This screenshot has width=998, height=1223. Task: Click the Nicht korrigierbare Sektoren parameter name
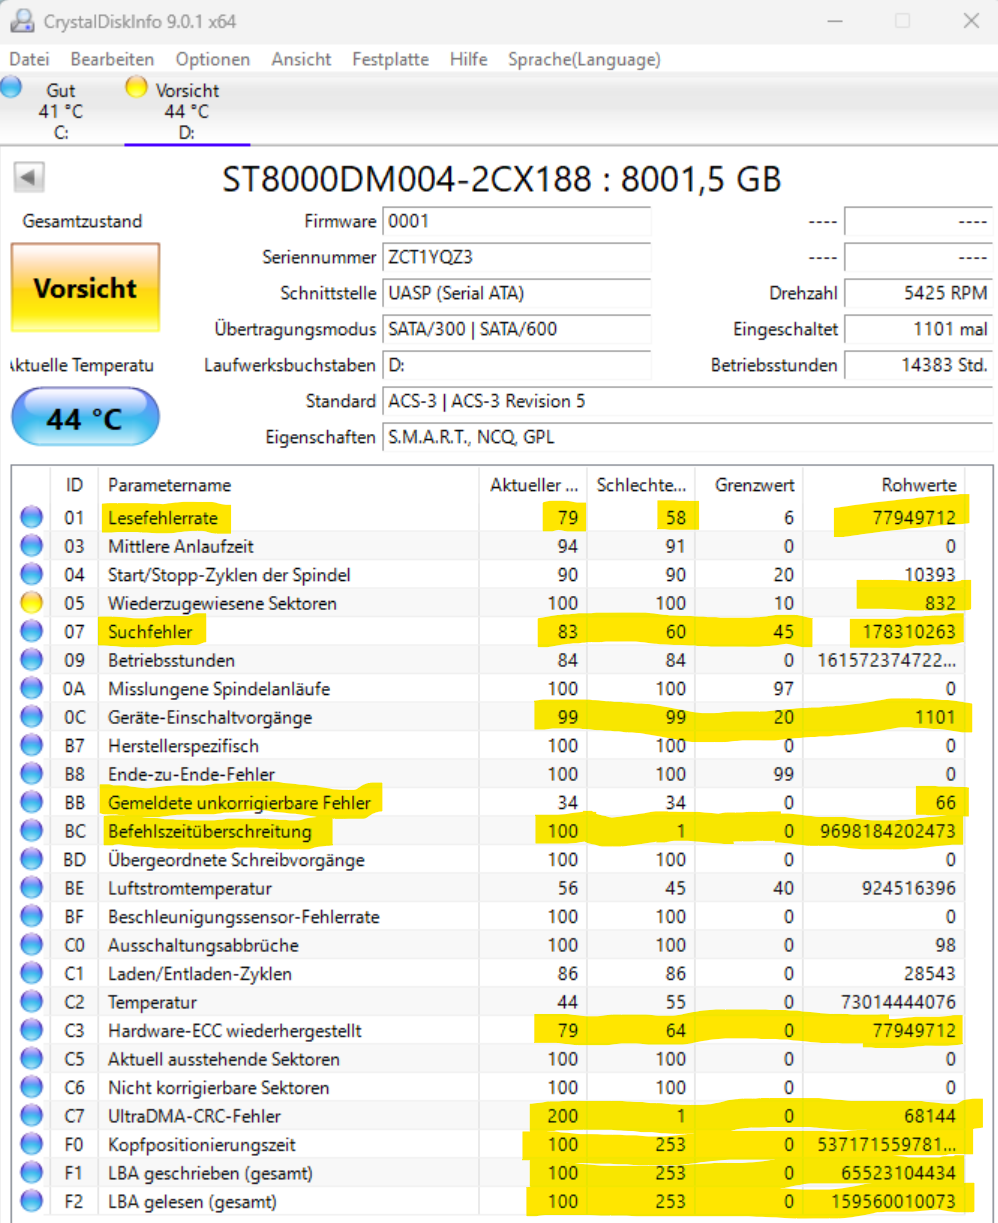coord(218,1087)
